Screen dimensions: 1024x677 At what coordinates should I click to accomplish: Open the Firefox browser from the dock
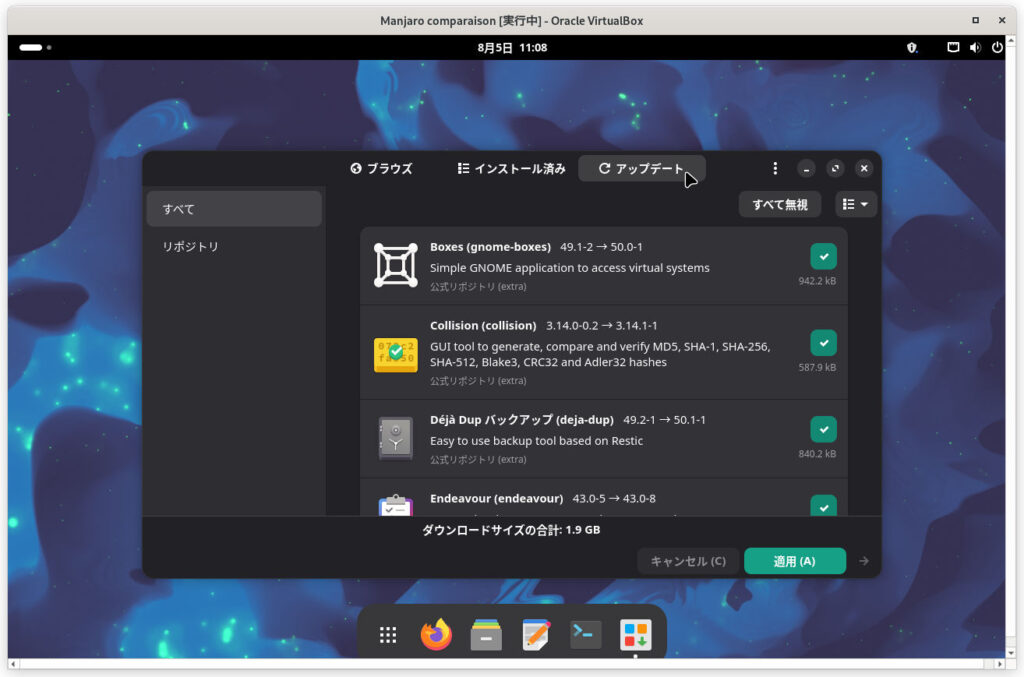436,635
